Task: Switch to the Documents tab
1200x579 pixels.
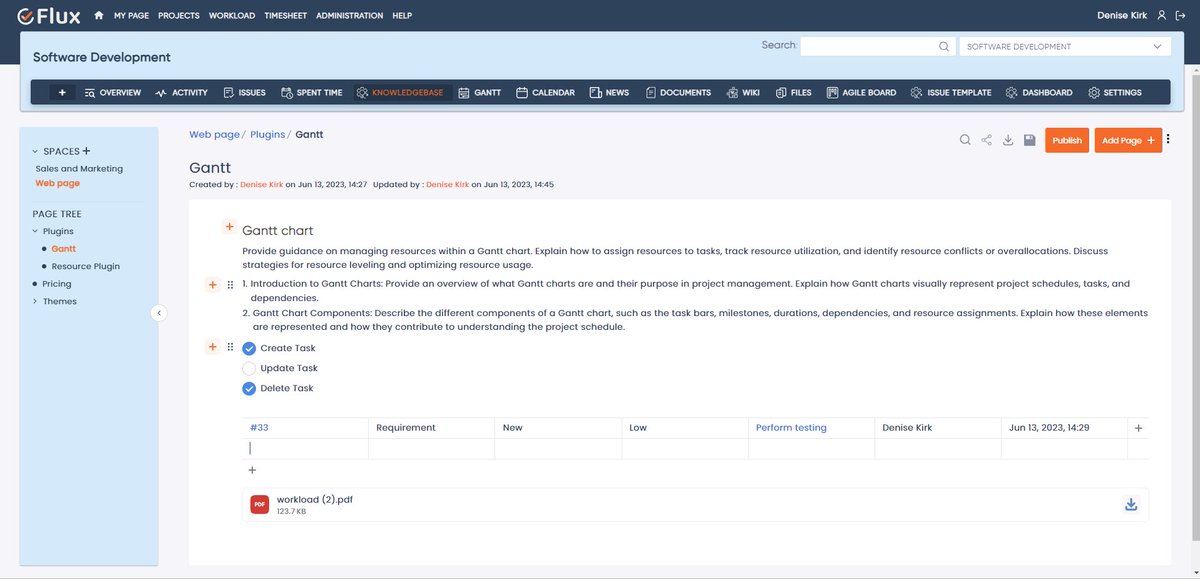Action: point(677,92)
